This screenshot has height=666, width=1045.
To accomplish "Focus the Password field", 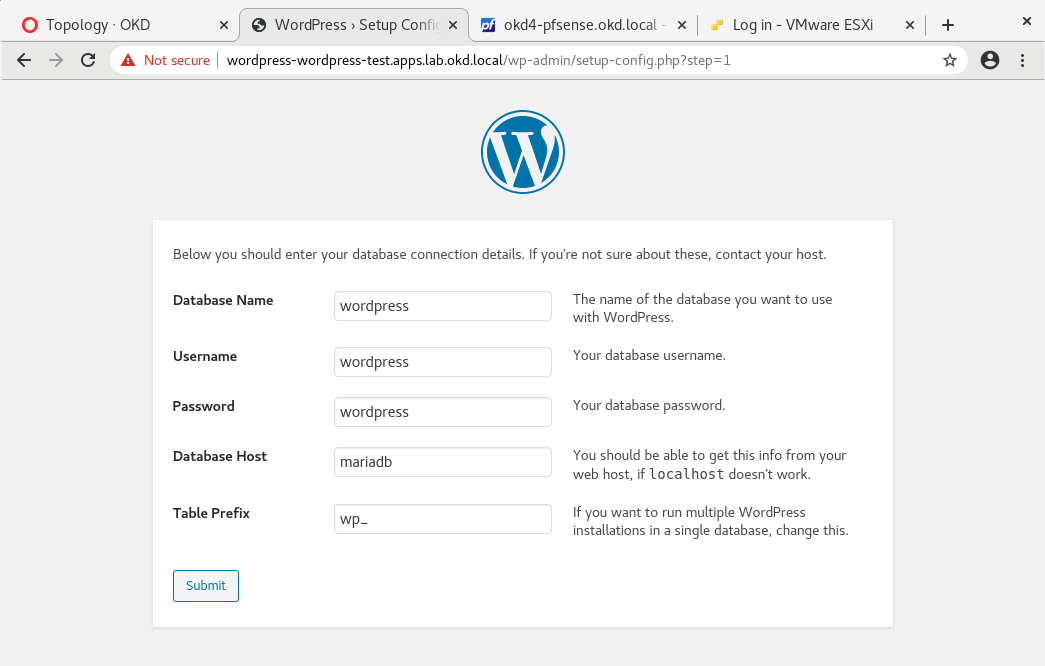I will pyautogui.click(x=443, y=412).
